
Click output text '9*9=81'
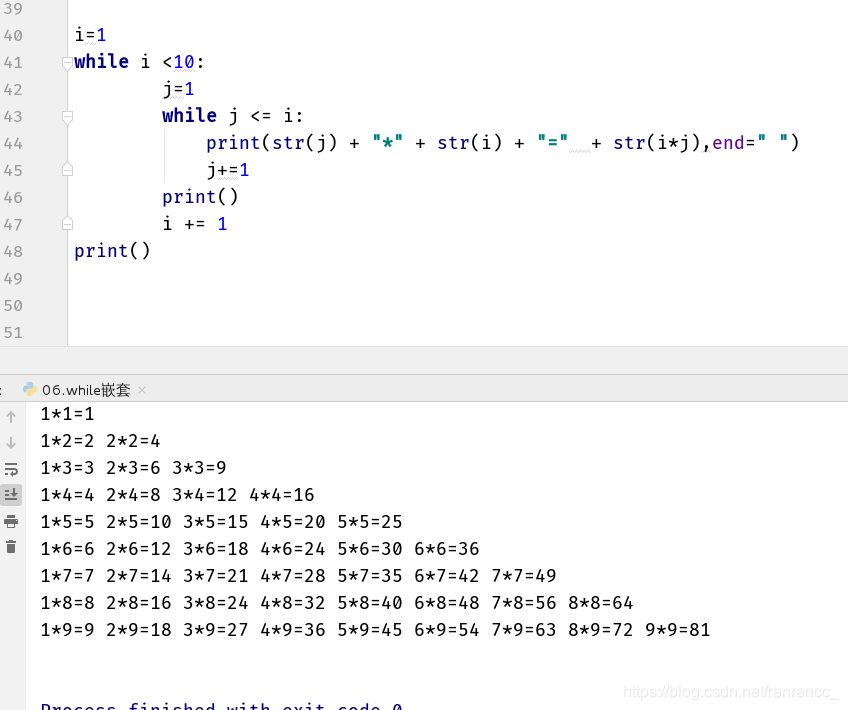pos(678,631)
